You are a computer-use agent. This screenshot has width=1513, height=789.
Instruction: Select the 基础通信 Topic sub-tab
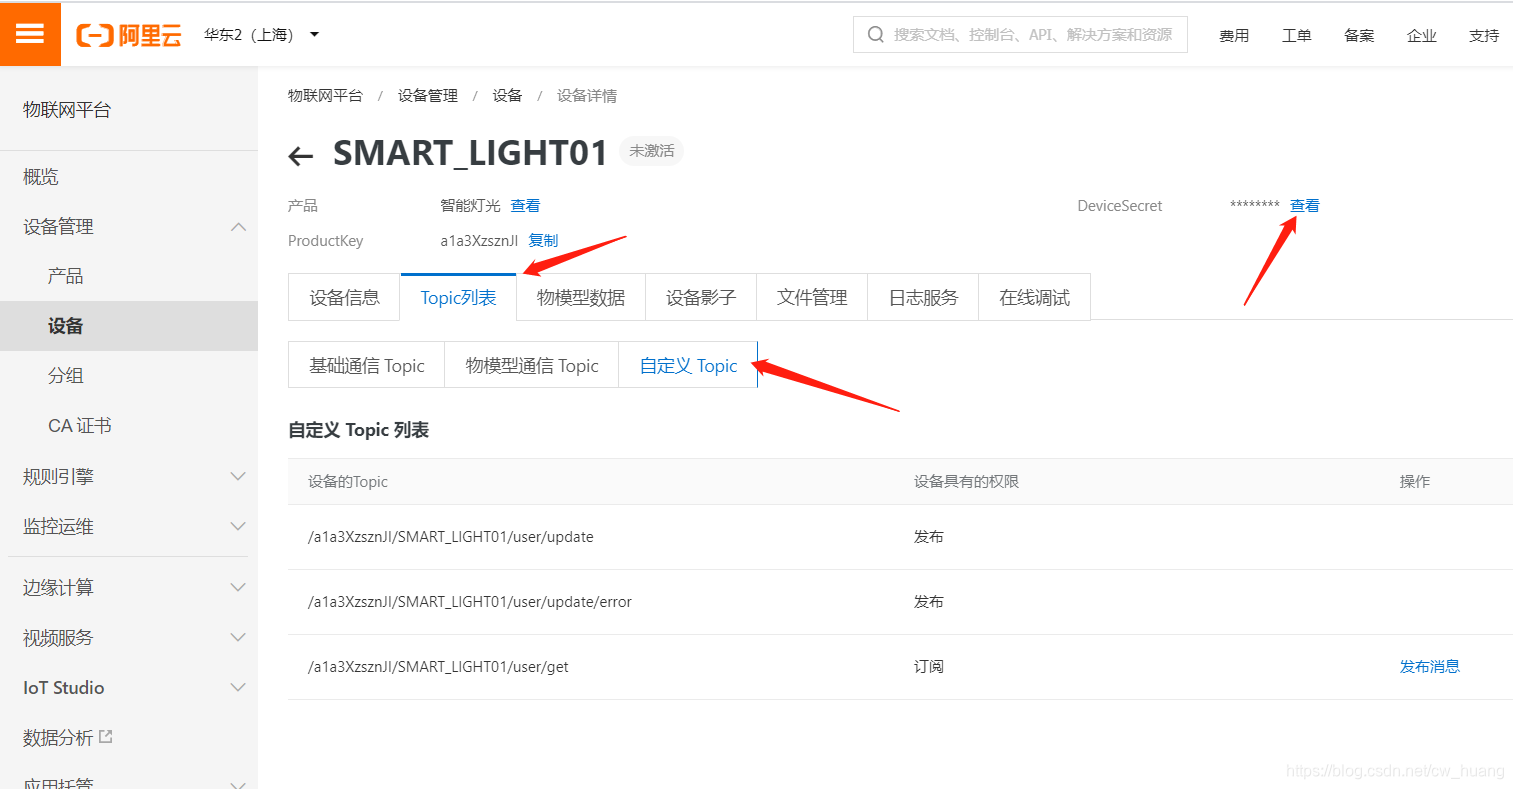(366, 364)
